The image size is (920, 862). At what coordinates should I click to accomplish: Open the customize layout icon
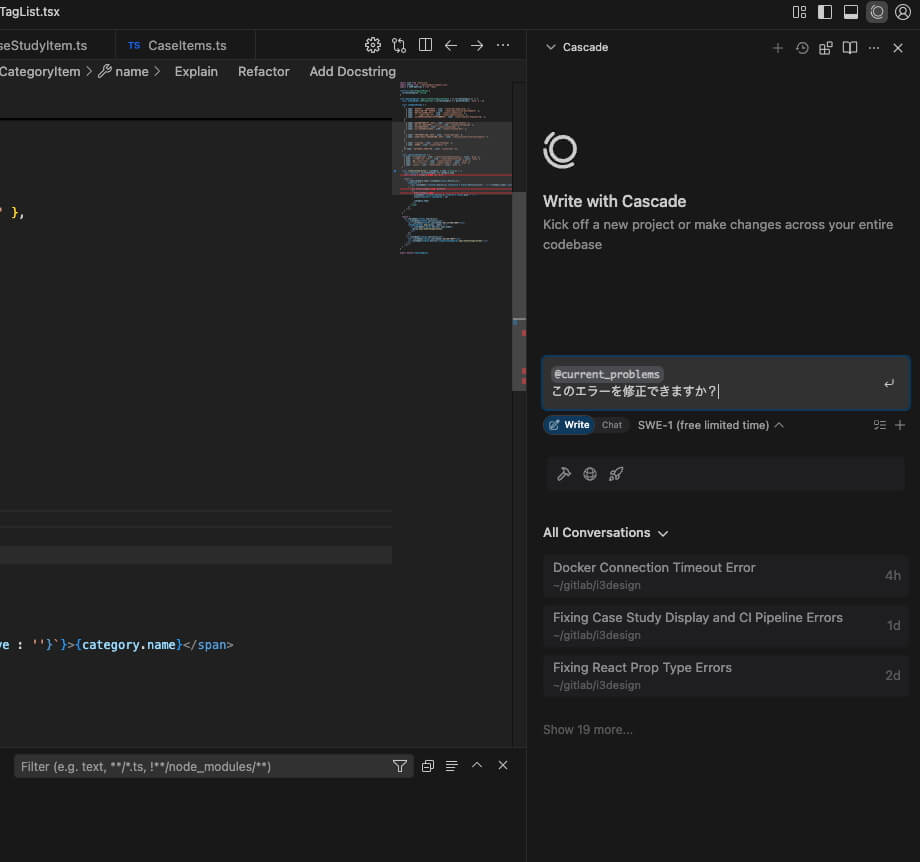click(x=799, y=12)
